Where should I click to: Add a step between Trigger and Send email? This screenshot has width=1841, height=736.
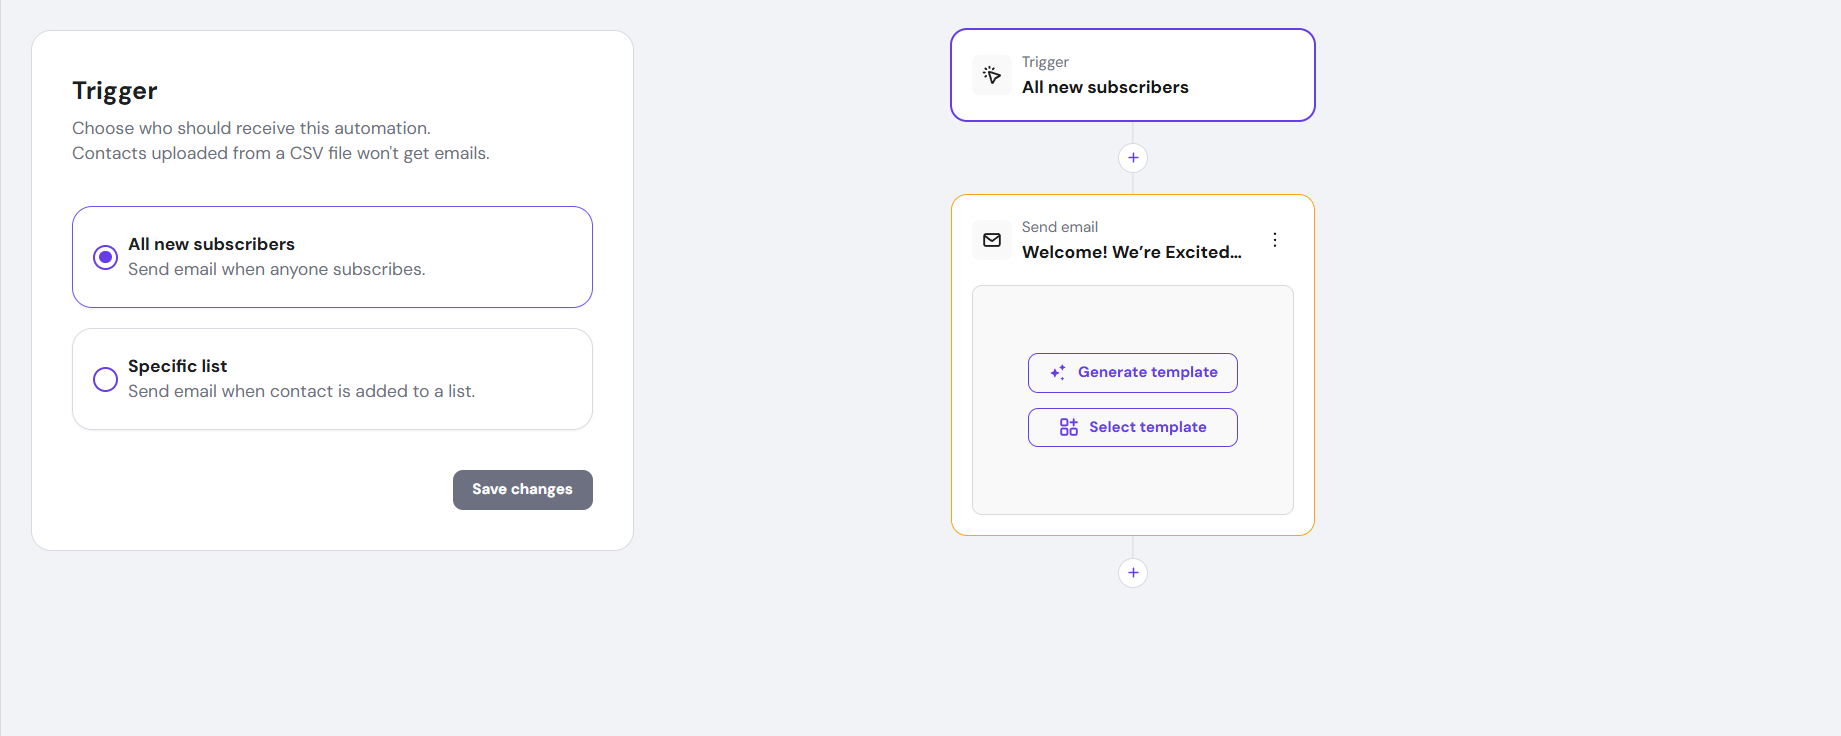tap(1132, 158)
